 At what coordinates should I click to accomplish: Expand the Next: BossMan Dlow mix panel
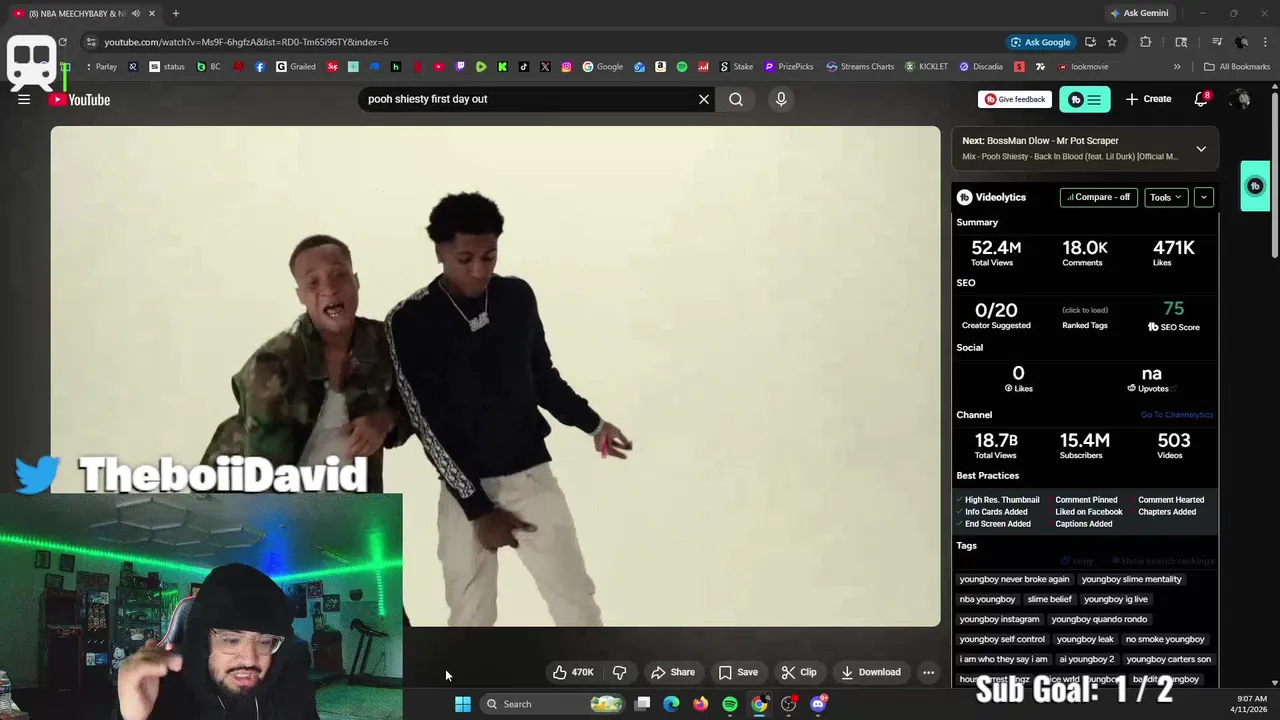[1201, 149]
